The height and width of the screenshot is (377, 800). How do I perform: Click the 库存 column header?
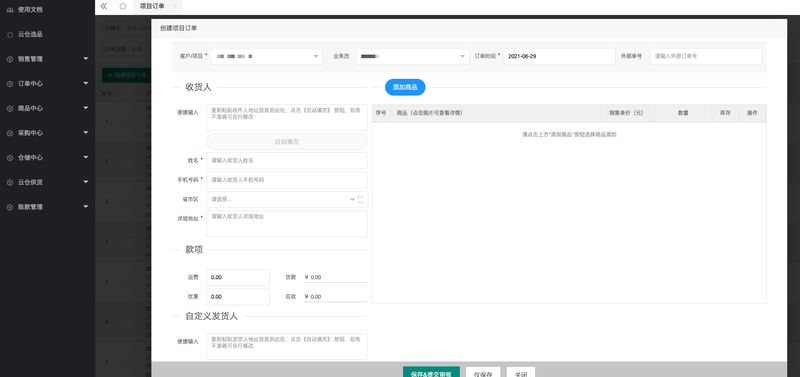[x=726, y=113]
